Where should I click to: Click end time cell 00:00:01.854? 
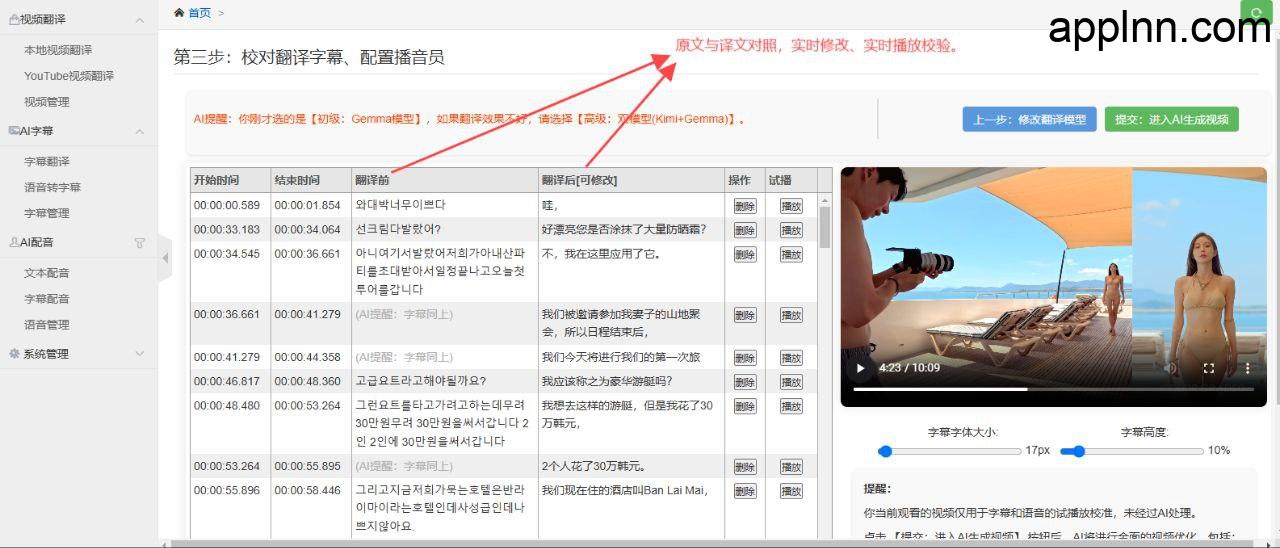(308, 205)
